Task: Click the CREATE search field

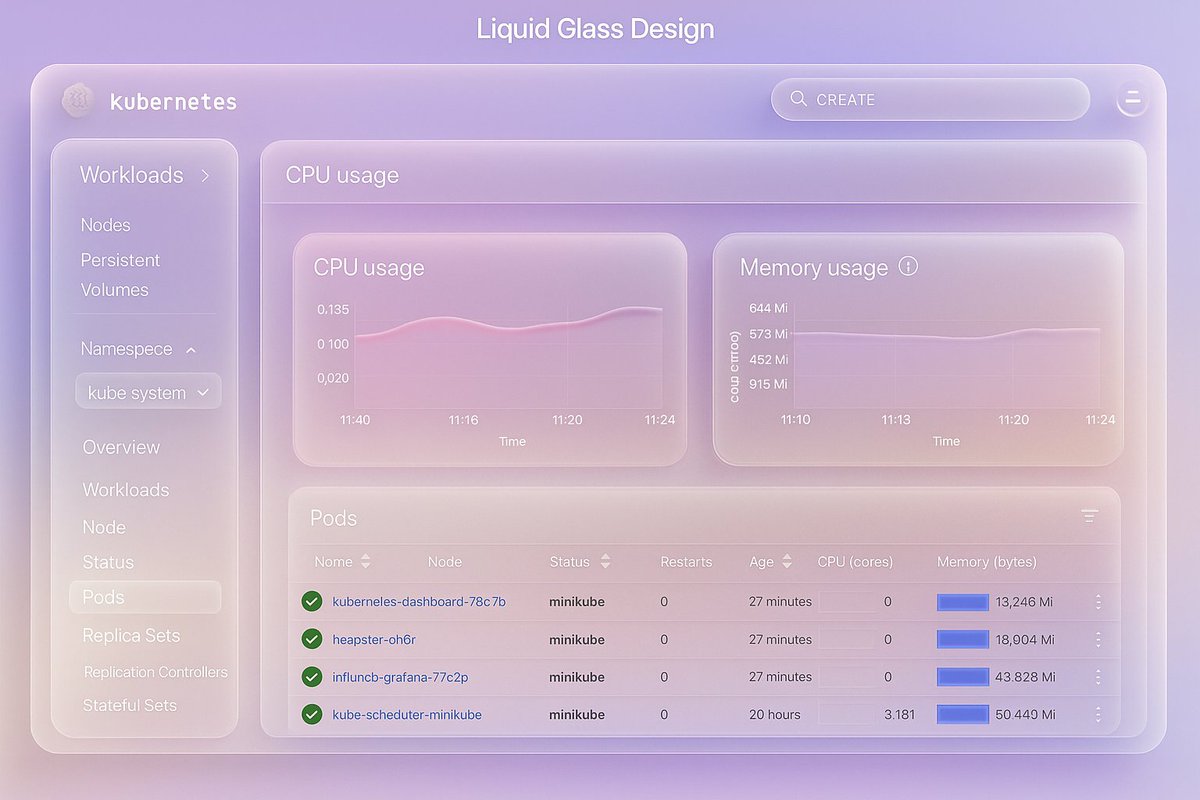Action: (930, 99)
